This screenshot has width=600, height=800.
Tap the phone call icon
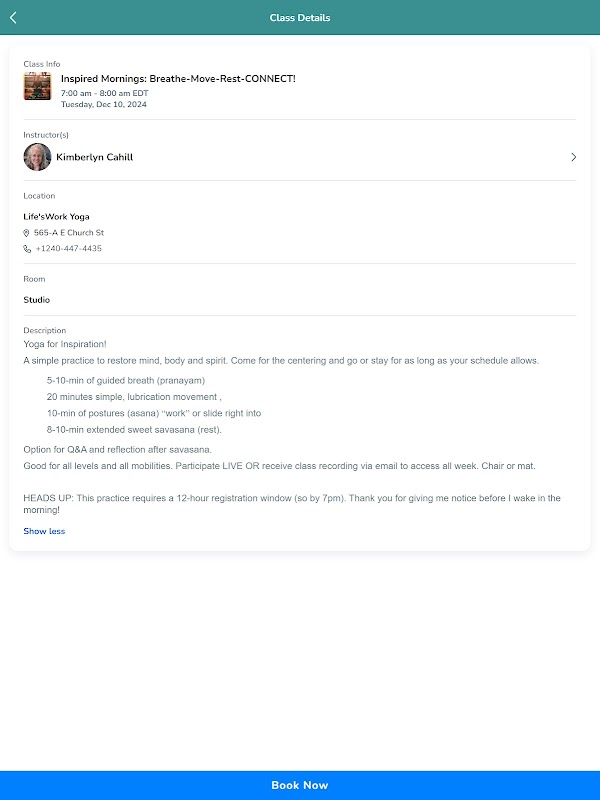point(27,248)
